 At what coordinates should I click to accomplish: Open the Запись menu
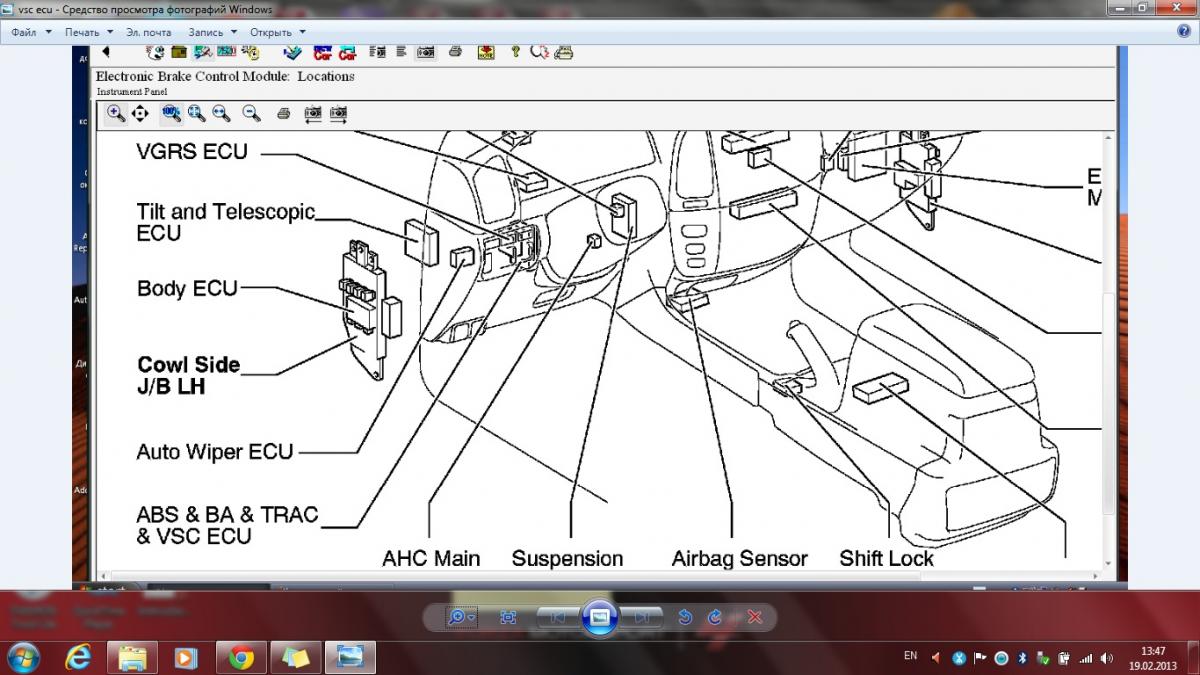[212, 32]
